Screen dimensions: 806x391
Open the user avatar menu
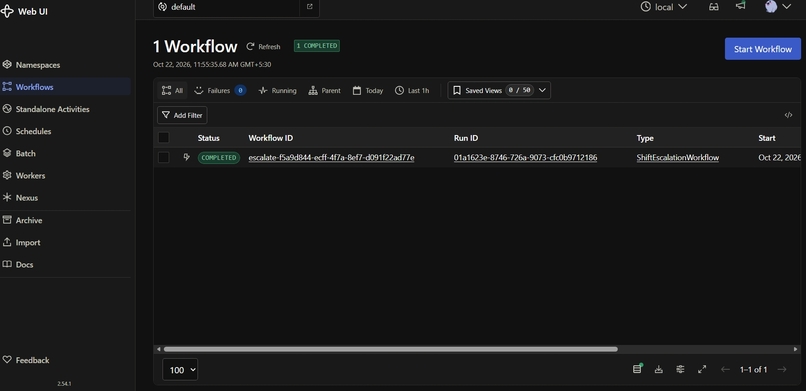click(777, 7)
